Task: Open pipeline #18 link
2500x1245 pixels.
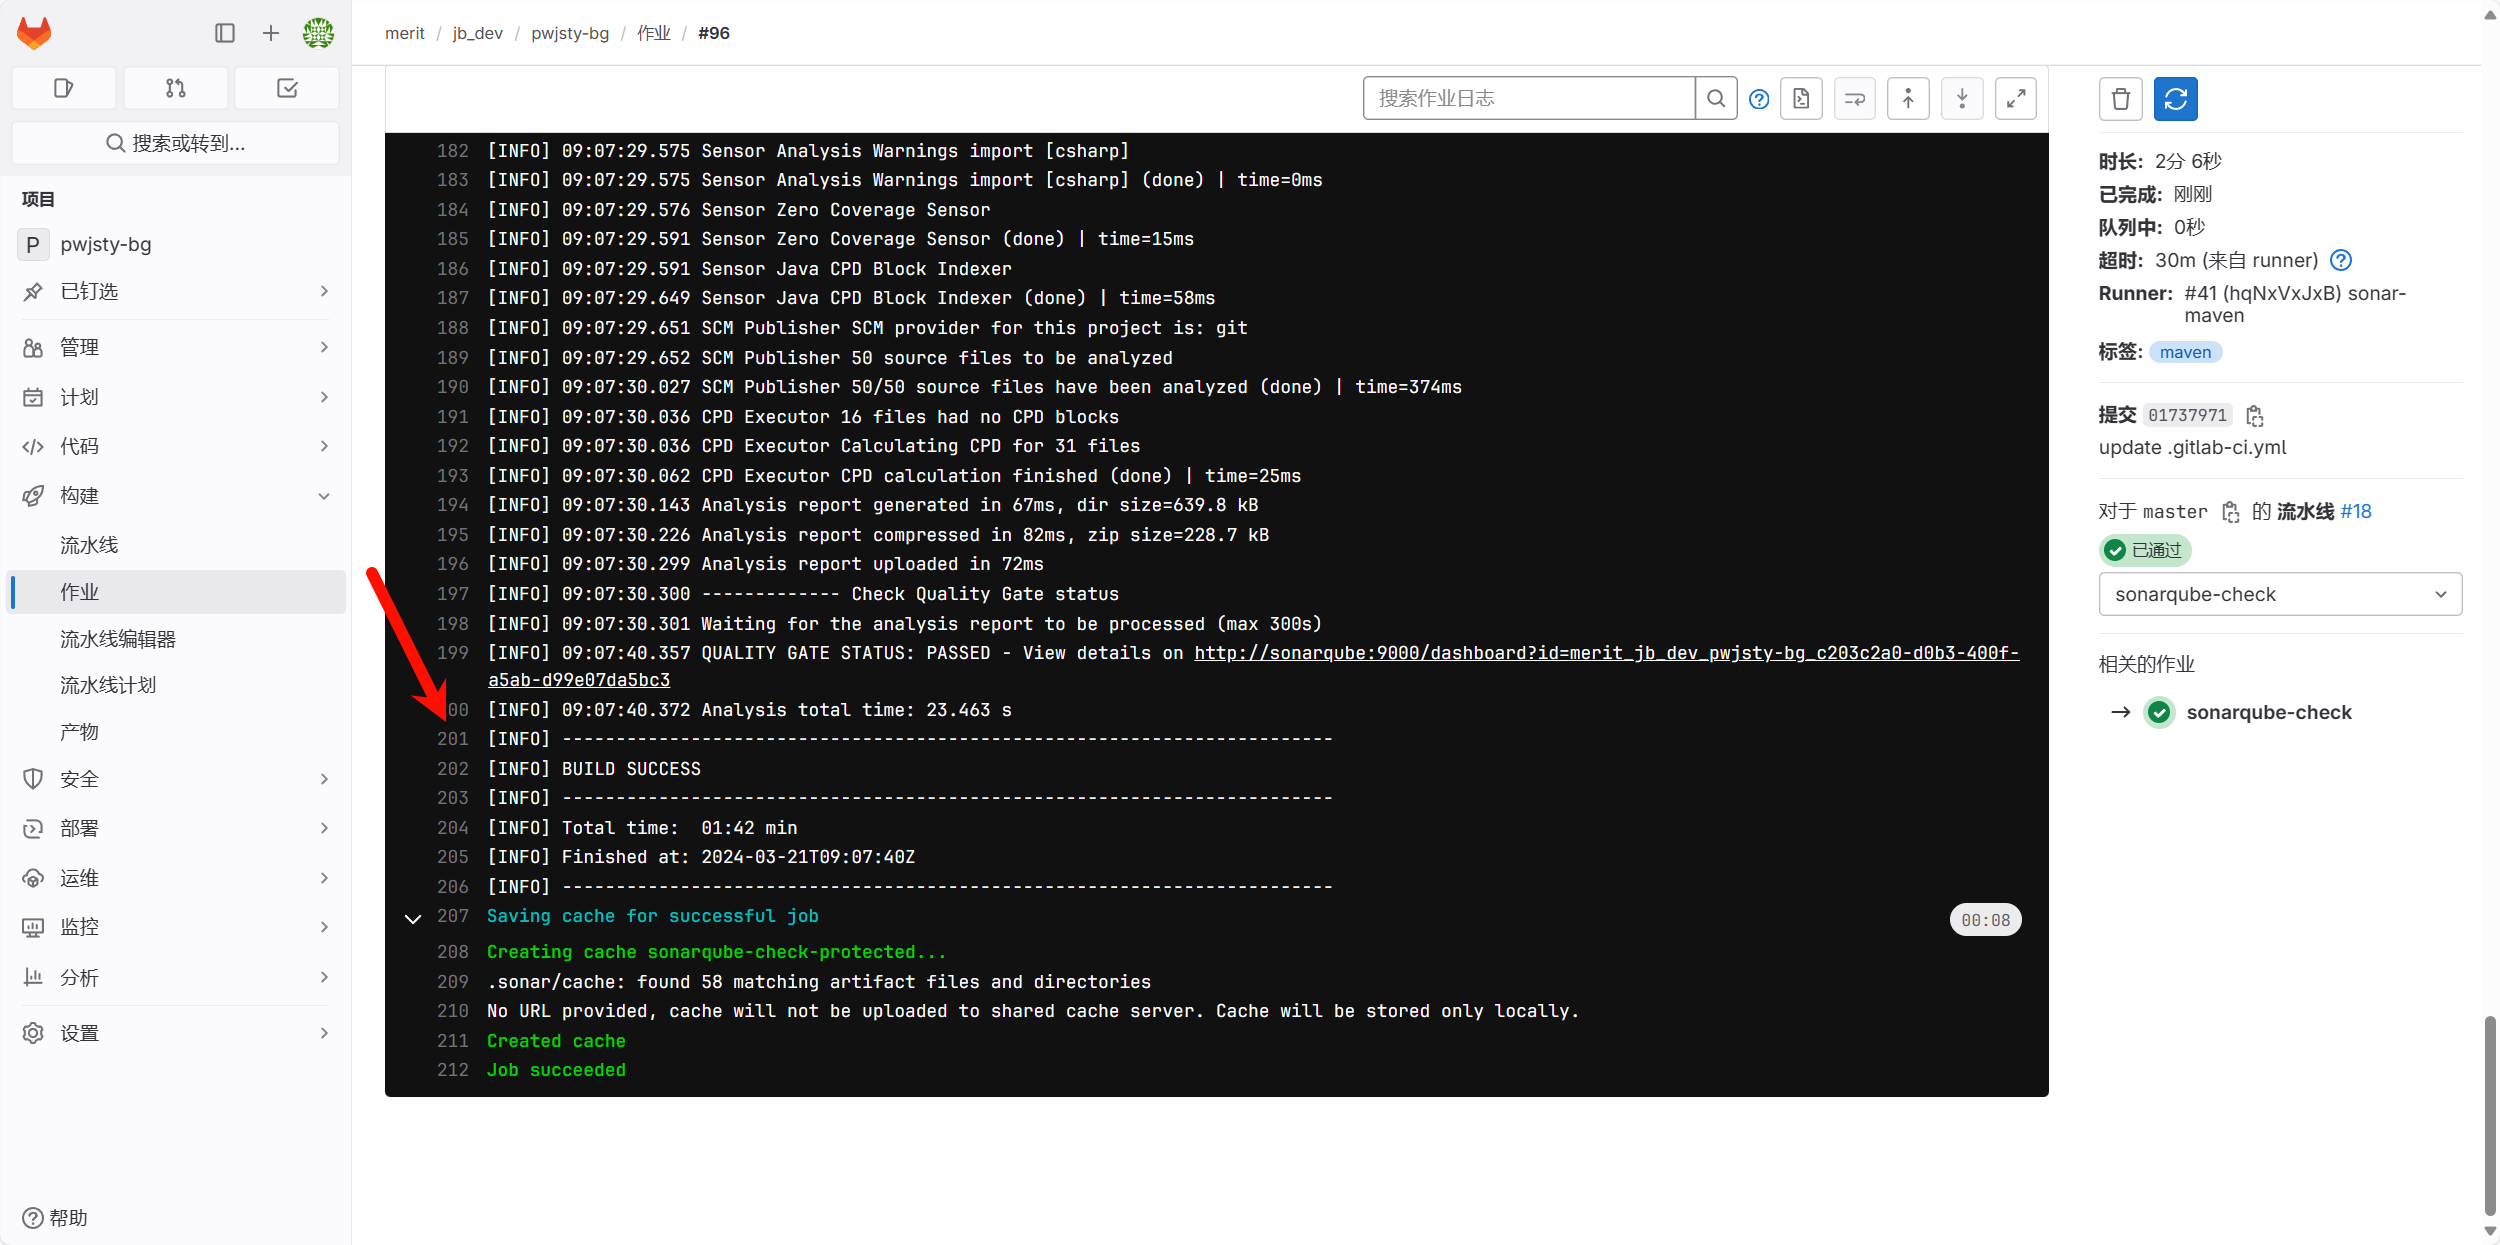Action: [2356, 511]
